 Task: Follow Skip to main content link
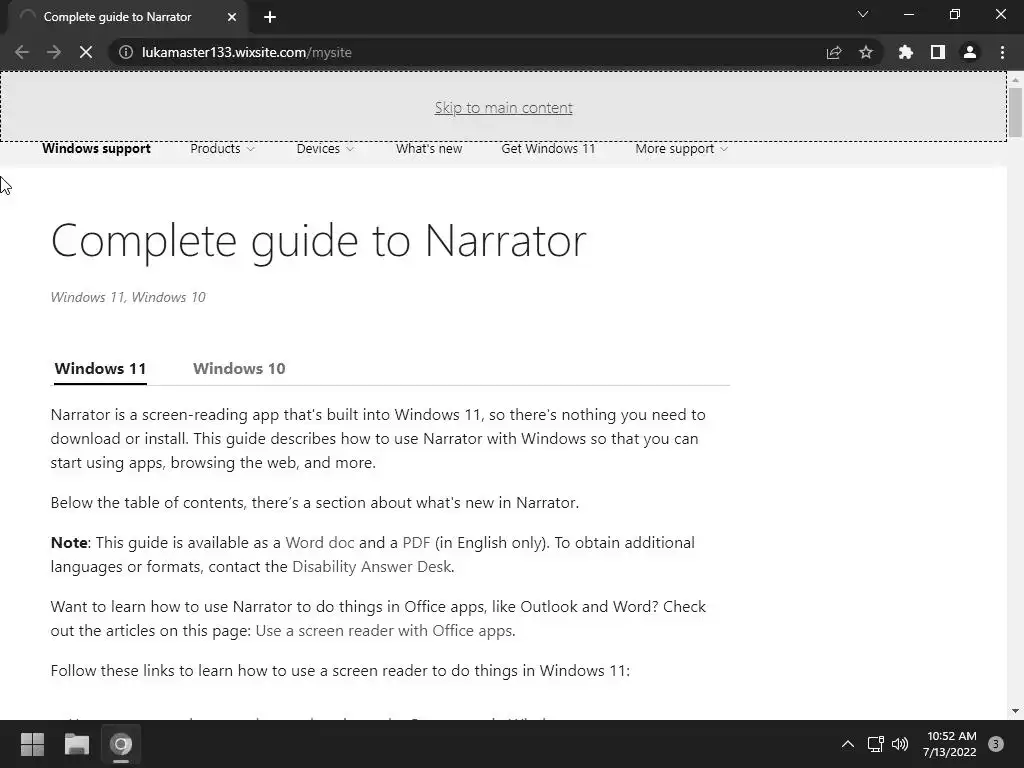tap(504, 108)
